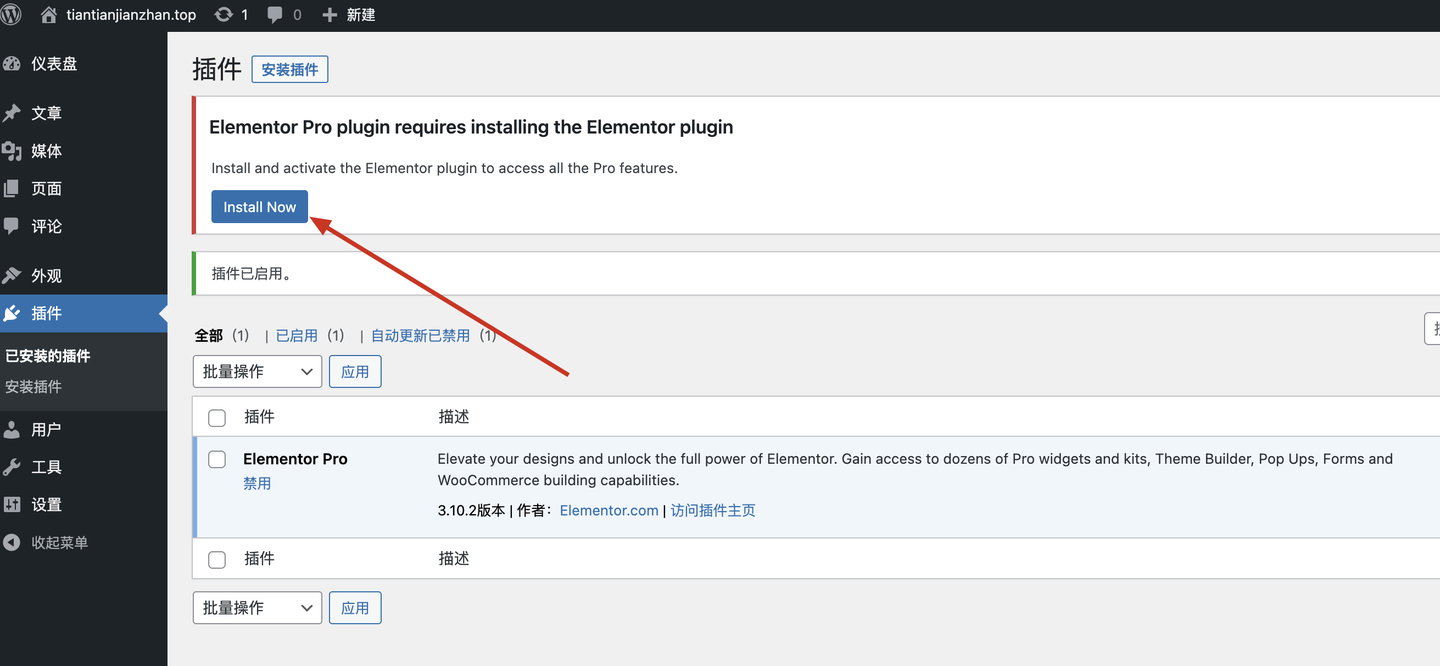Toggle select-all checkbox in table header
Screen dimensions: 1440x666
tap(217, 418)
